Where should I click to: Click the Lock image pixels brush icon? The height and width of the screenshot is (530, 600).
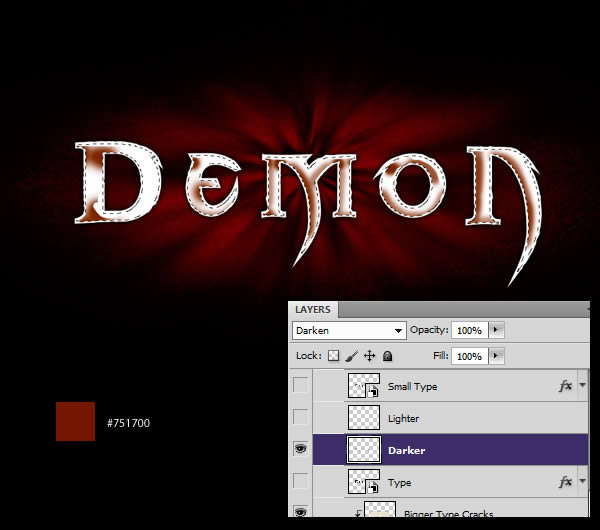click(352, 356)
